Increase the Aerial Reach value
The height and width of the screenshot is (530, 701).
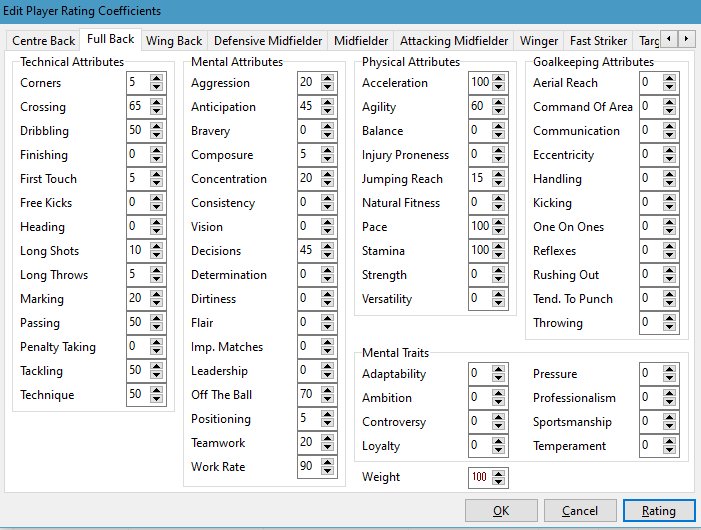[x=669, y=78]
